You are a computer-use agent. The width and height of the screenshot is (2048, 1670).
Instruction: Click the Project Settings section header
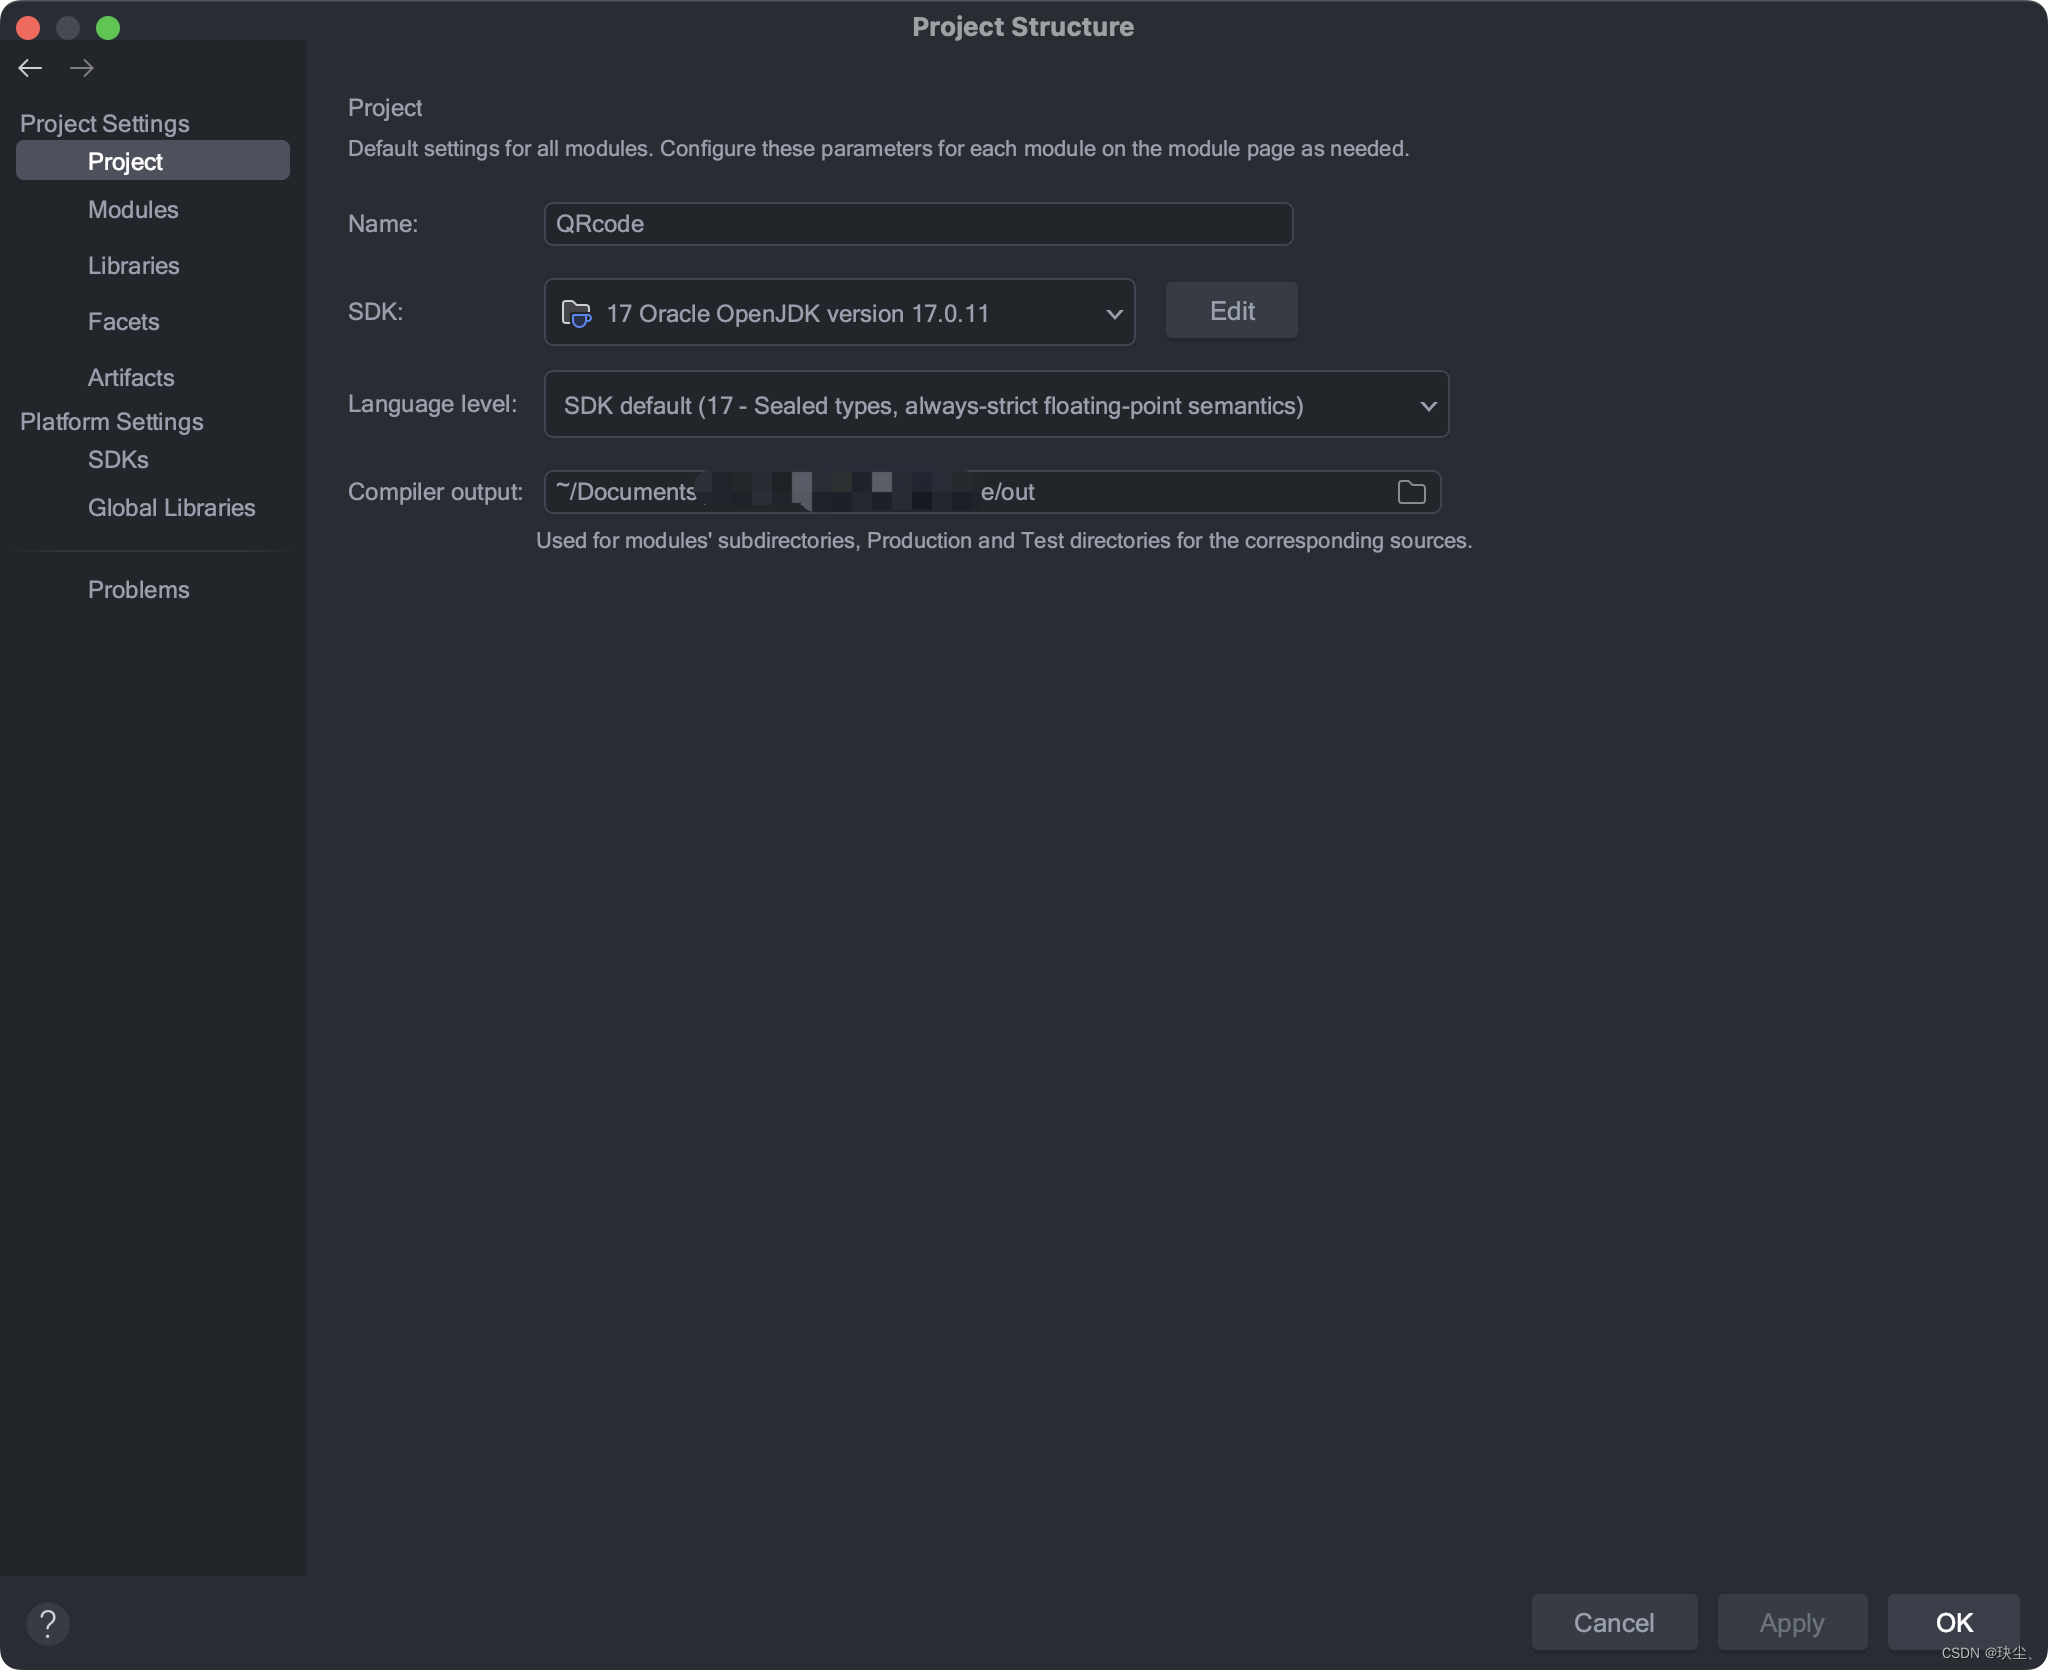pos(105,124)
